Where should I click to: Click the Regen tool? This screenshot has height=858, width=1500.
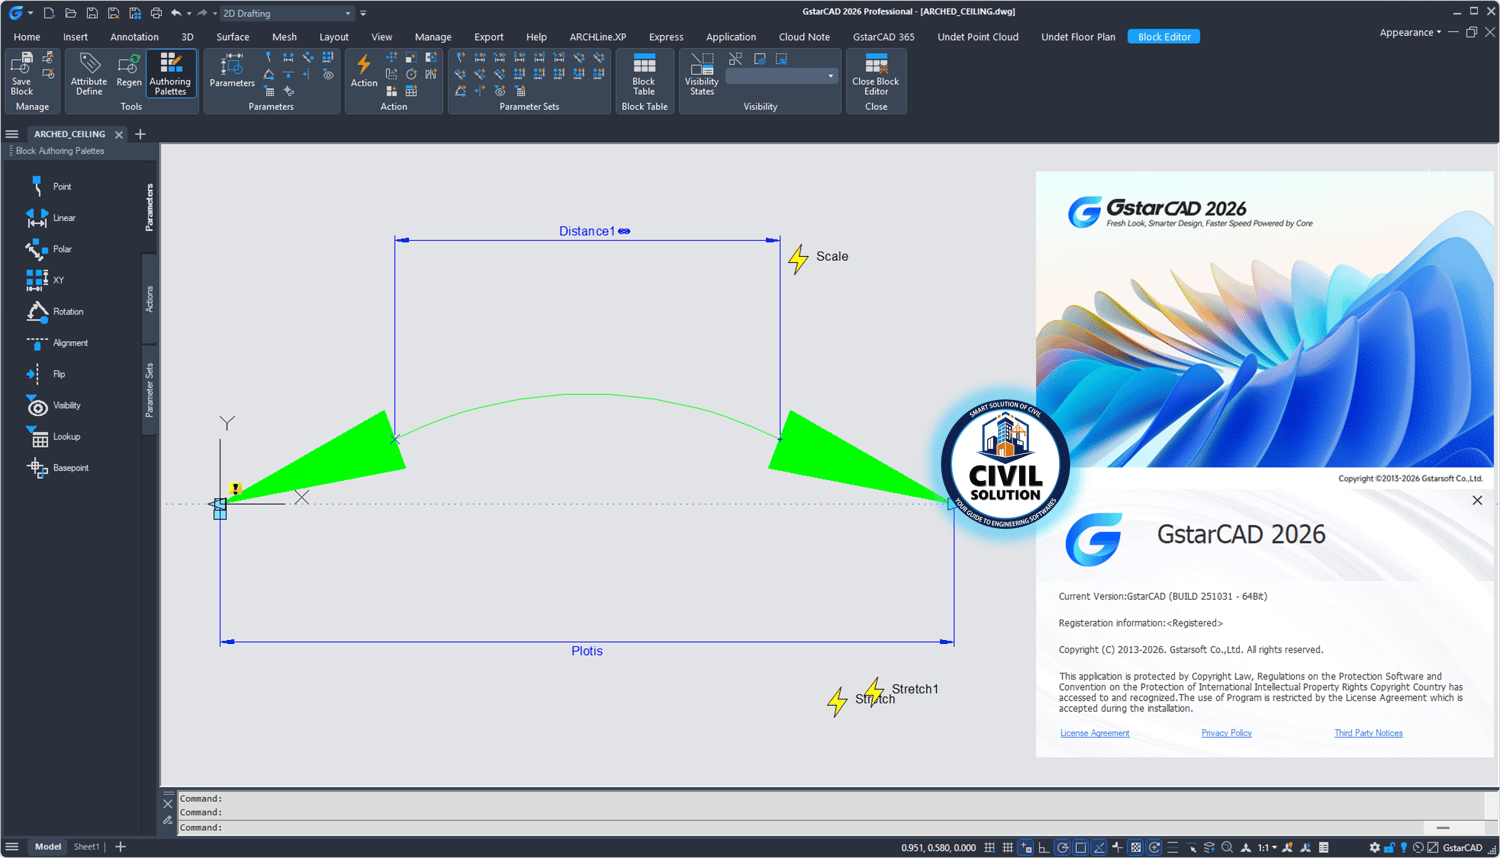point(129,70)
